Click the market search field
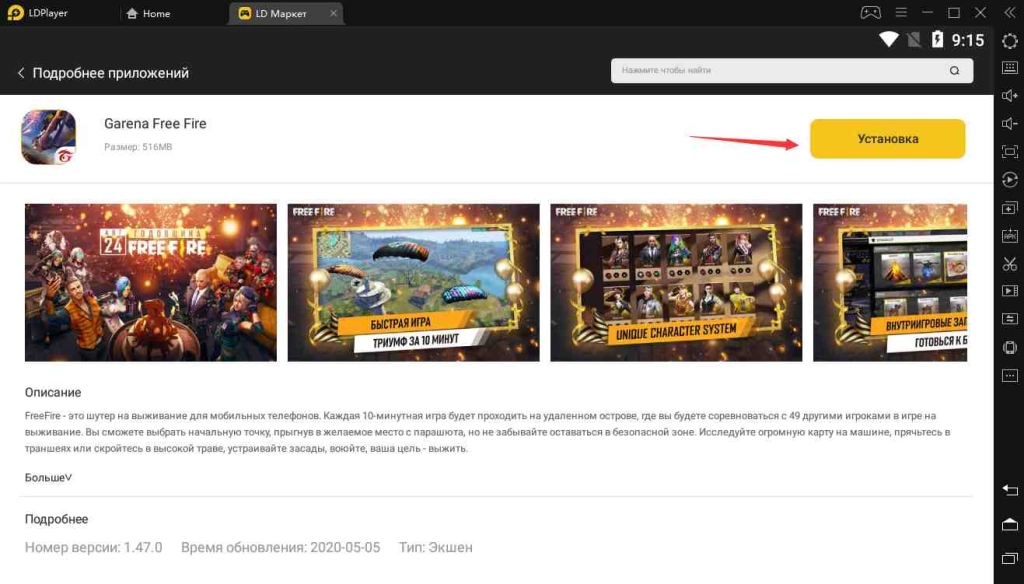 (780, 70)
